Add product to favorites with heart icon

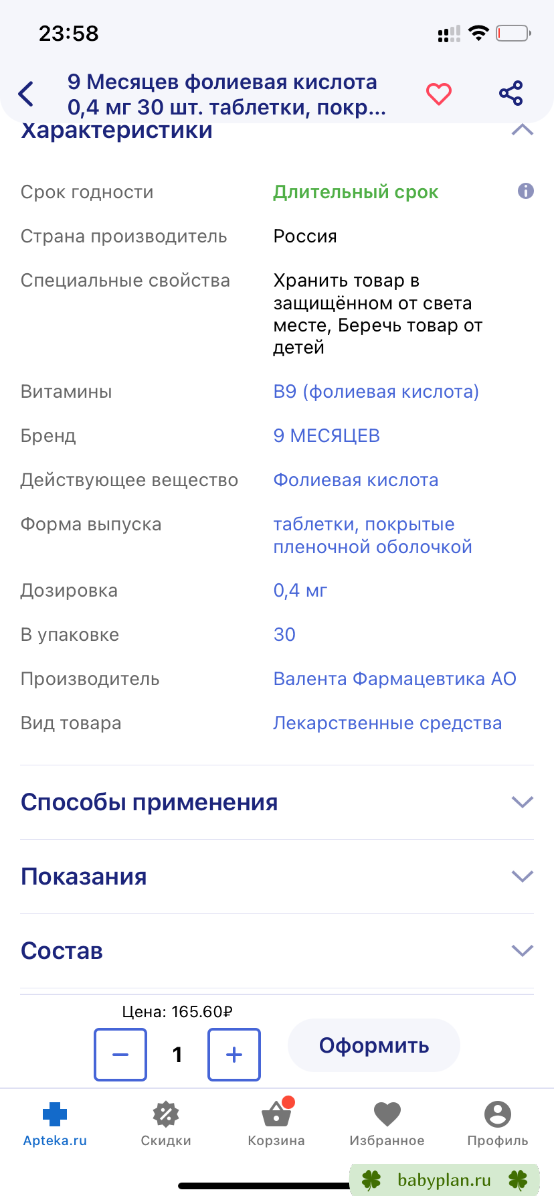[439, 94]
